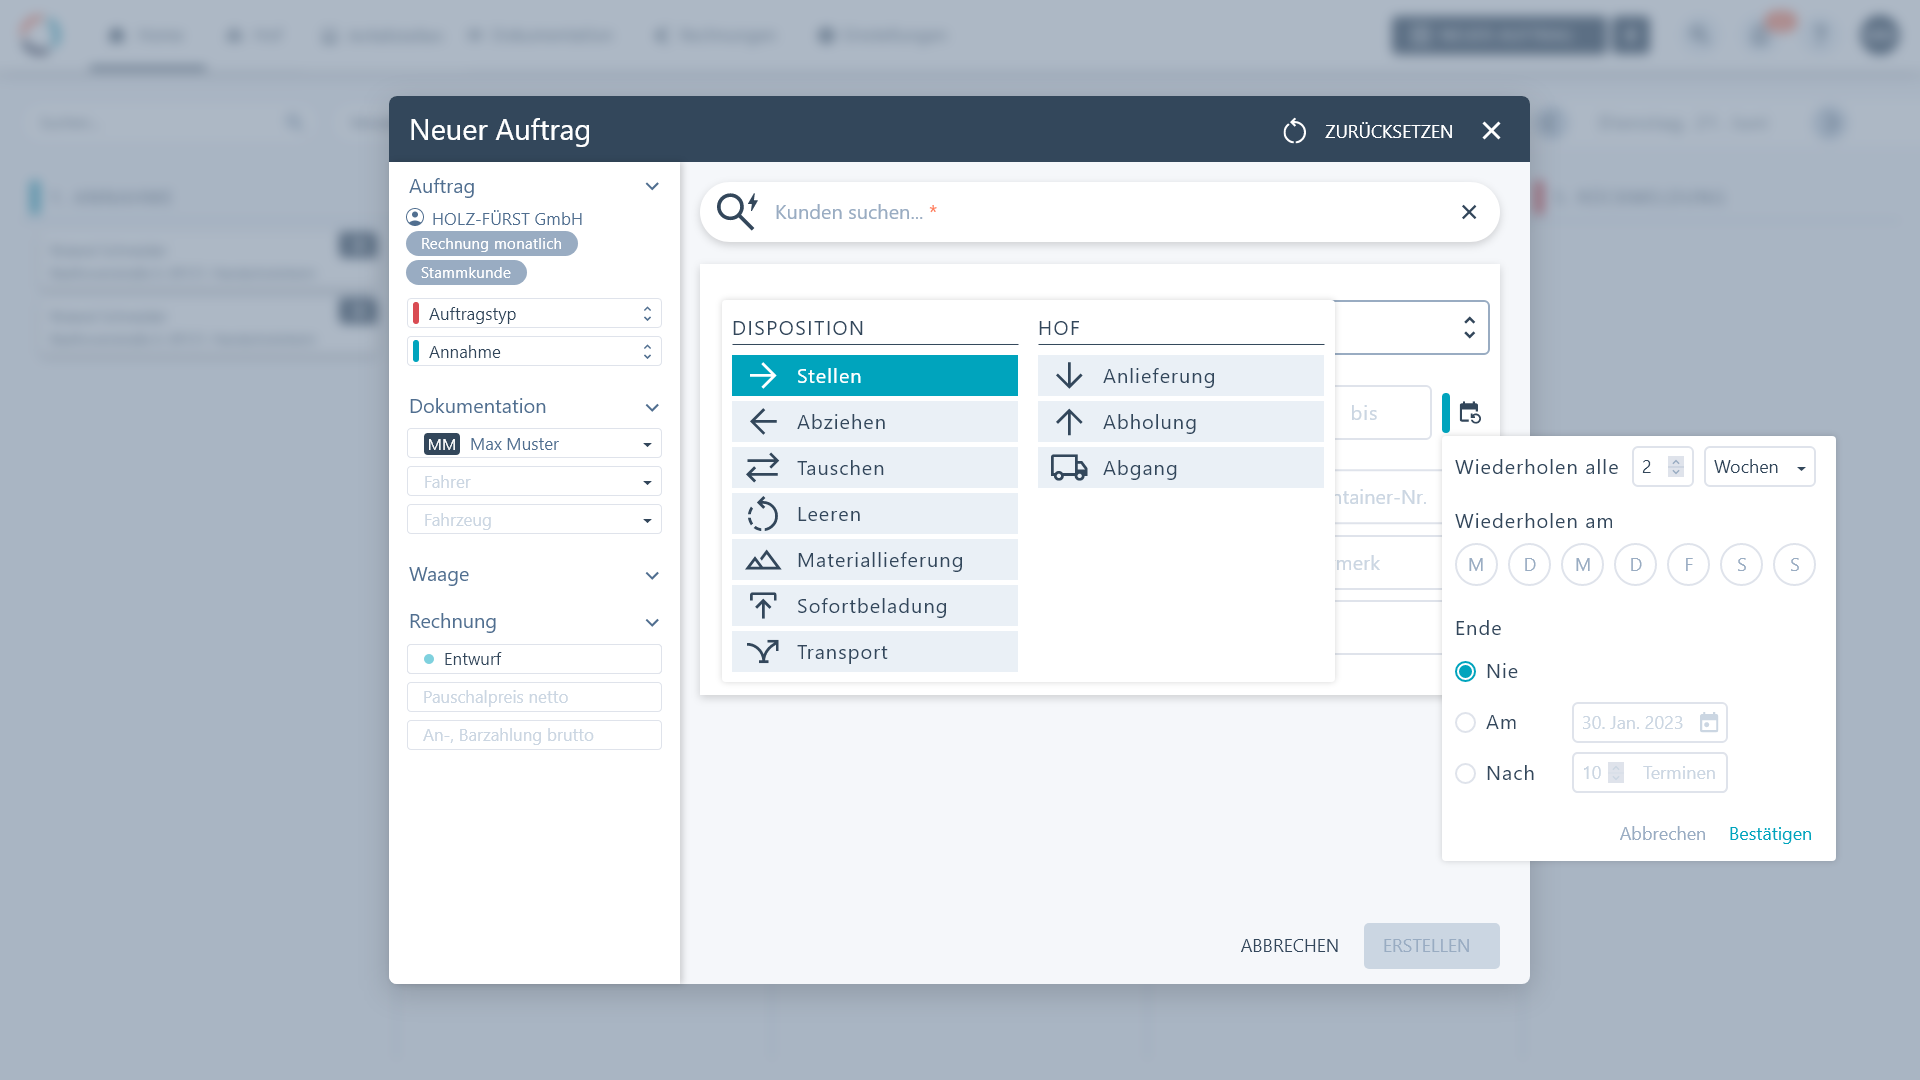Select the Am end date radio
The image size is (1920, 1080).
(x=1465, y=722)
